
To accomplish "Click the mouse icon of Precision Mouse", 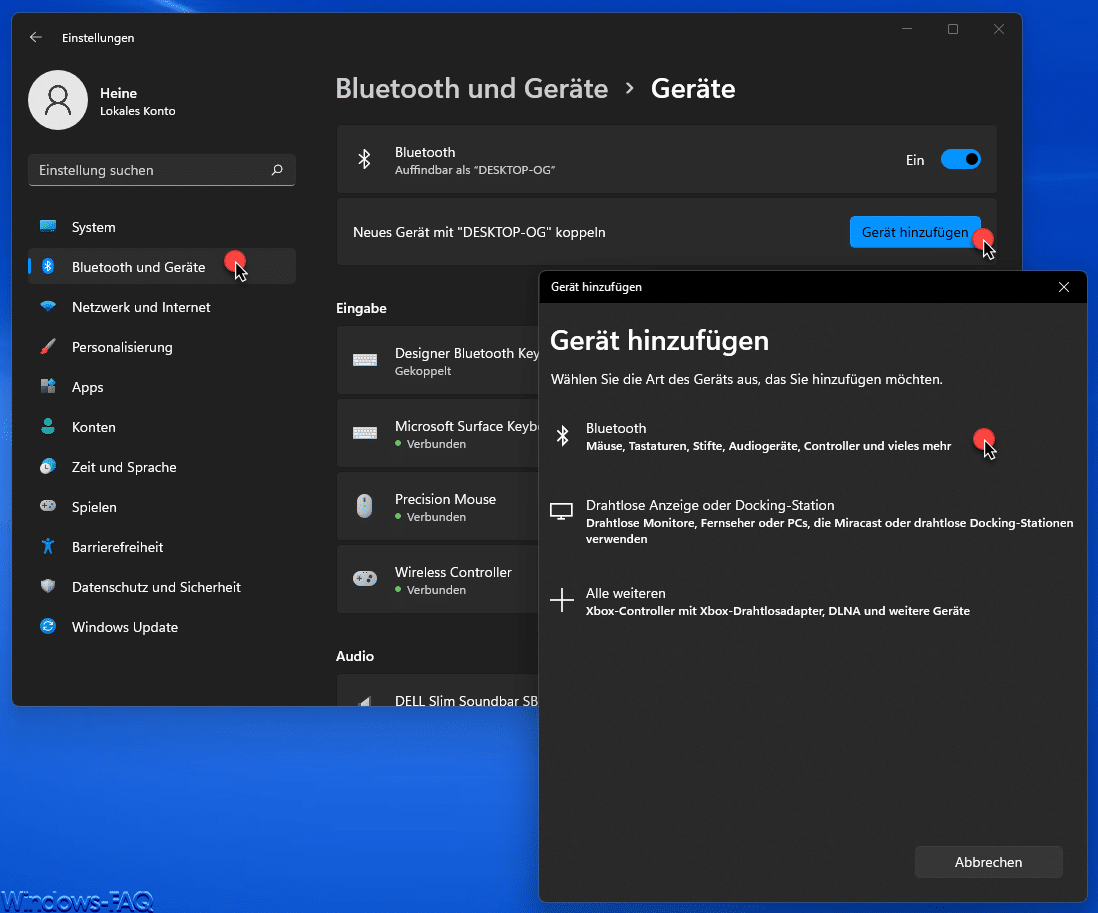I will [x=364, y=506].
